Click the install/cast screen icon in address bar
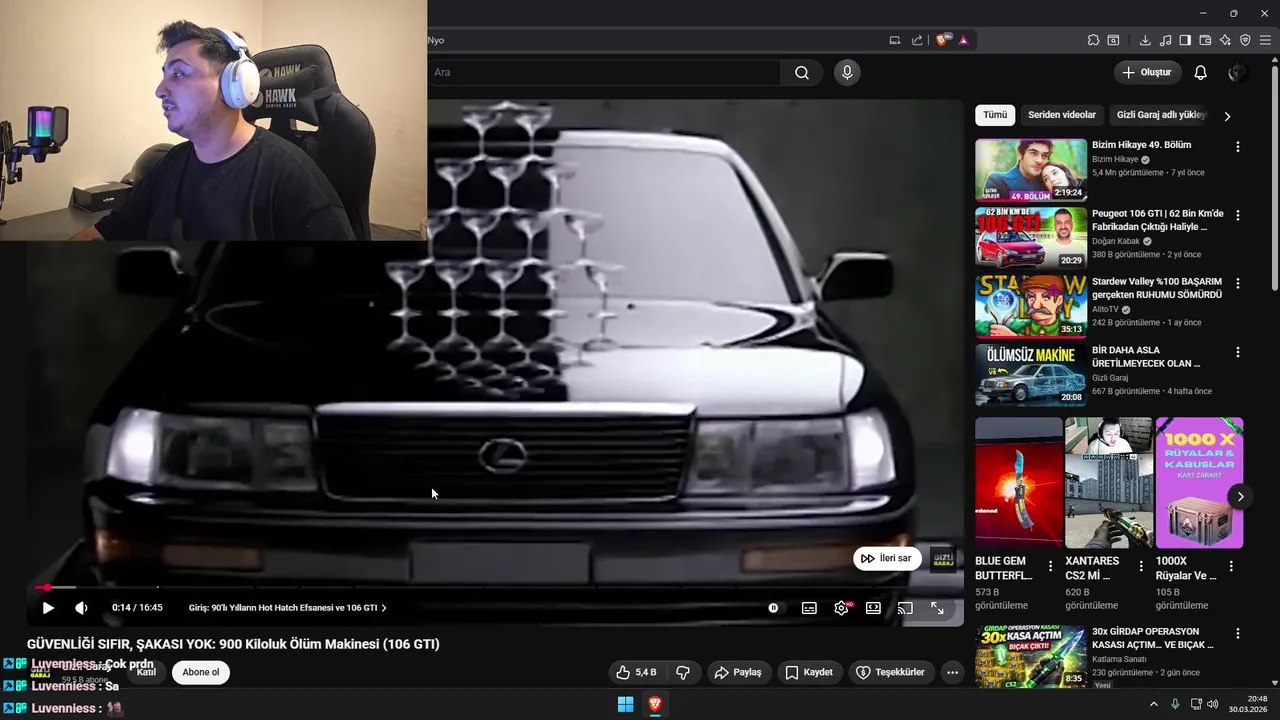 point(895,40)
